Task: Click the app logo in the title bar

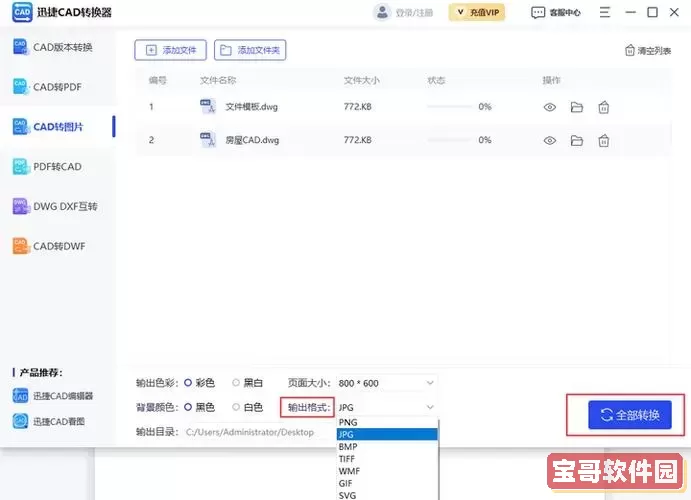Action: tap(22, 12)
